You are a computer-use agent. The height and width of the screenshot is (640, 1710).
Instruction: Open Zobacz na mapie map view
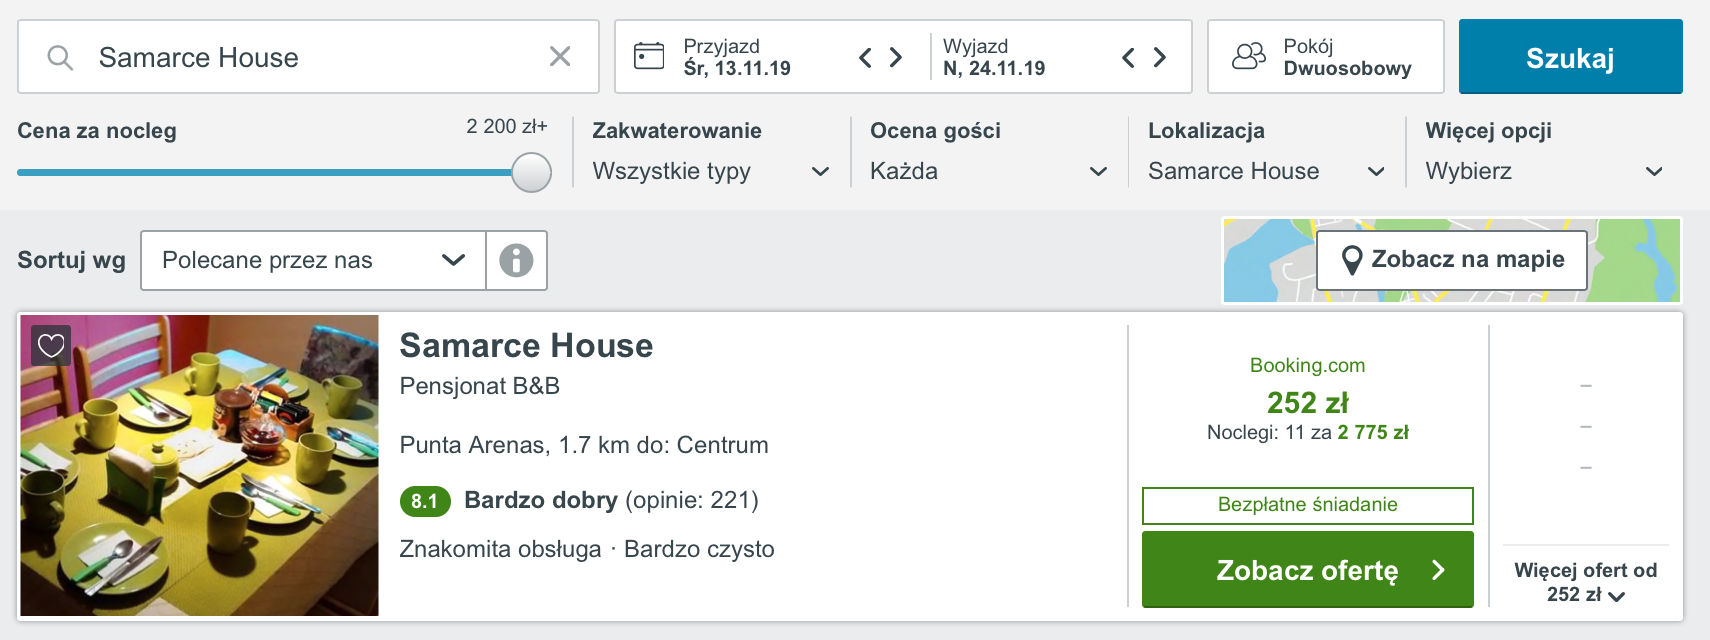click(1452, 260)
